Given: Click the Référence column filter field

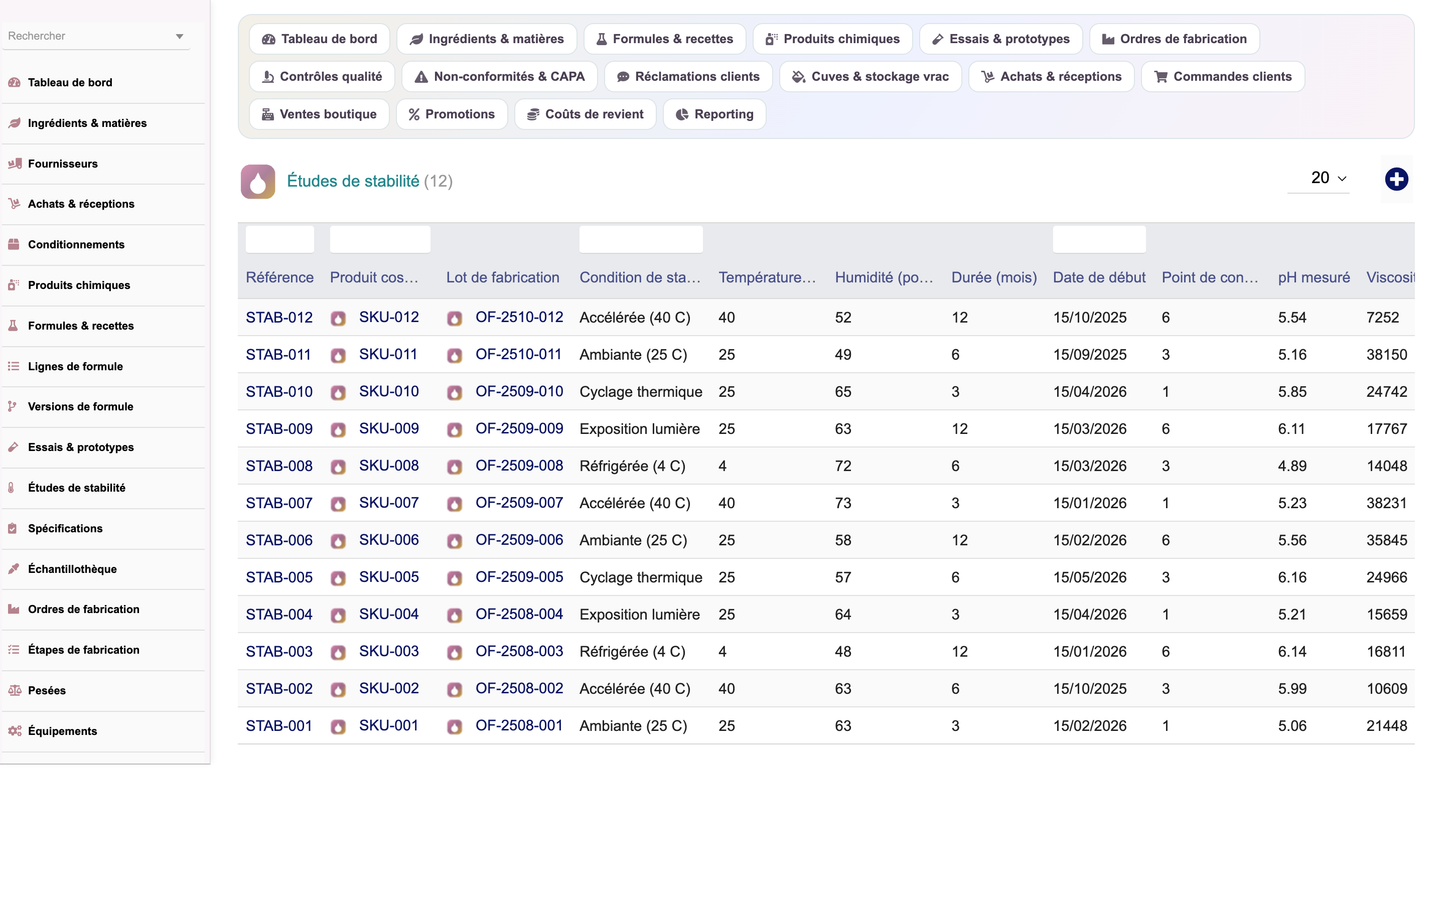Looking at the screenshot, I should pyautogui.click(x=280, y=240).
